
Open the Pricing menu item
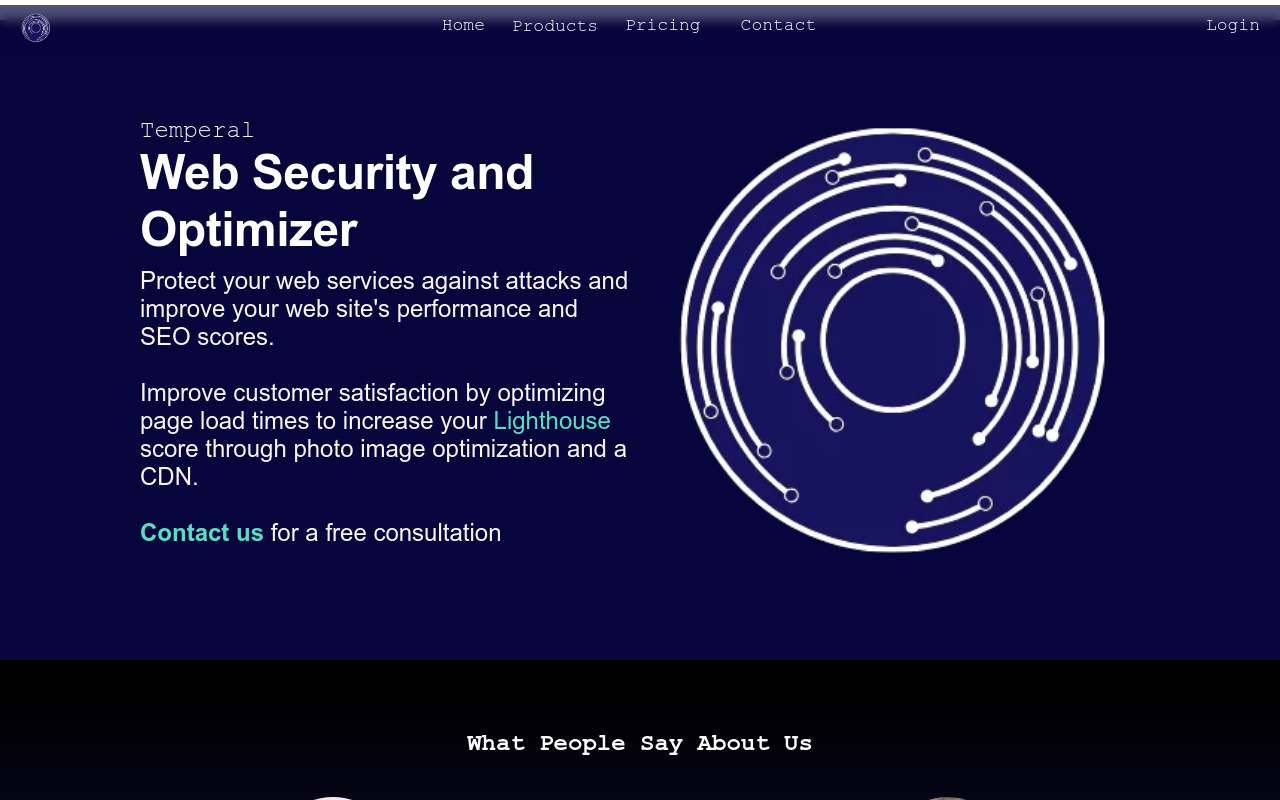pyautogui.click(x=663, y=25)
